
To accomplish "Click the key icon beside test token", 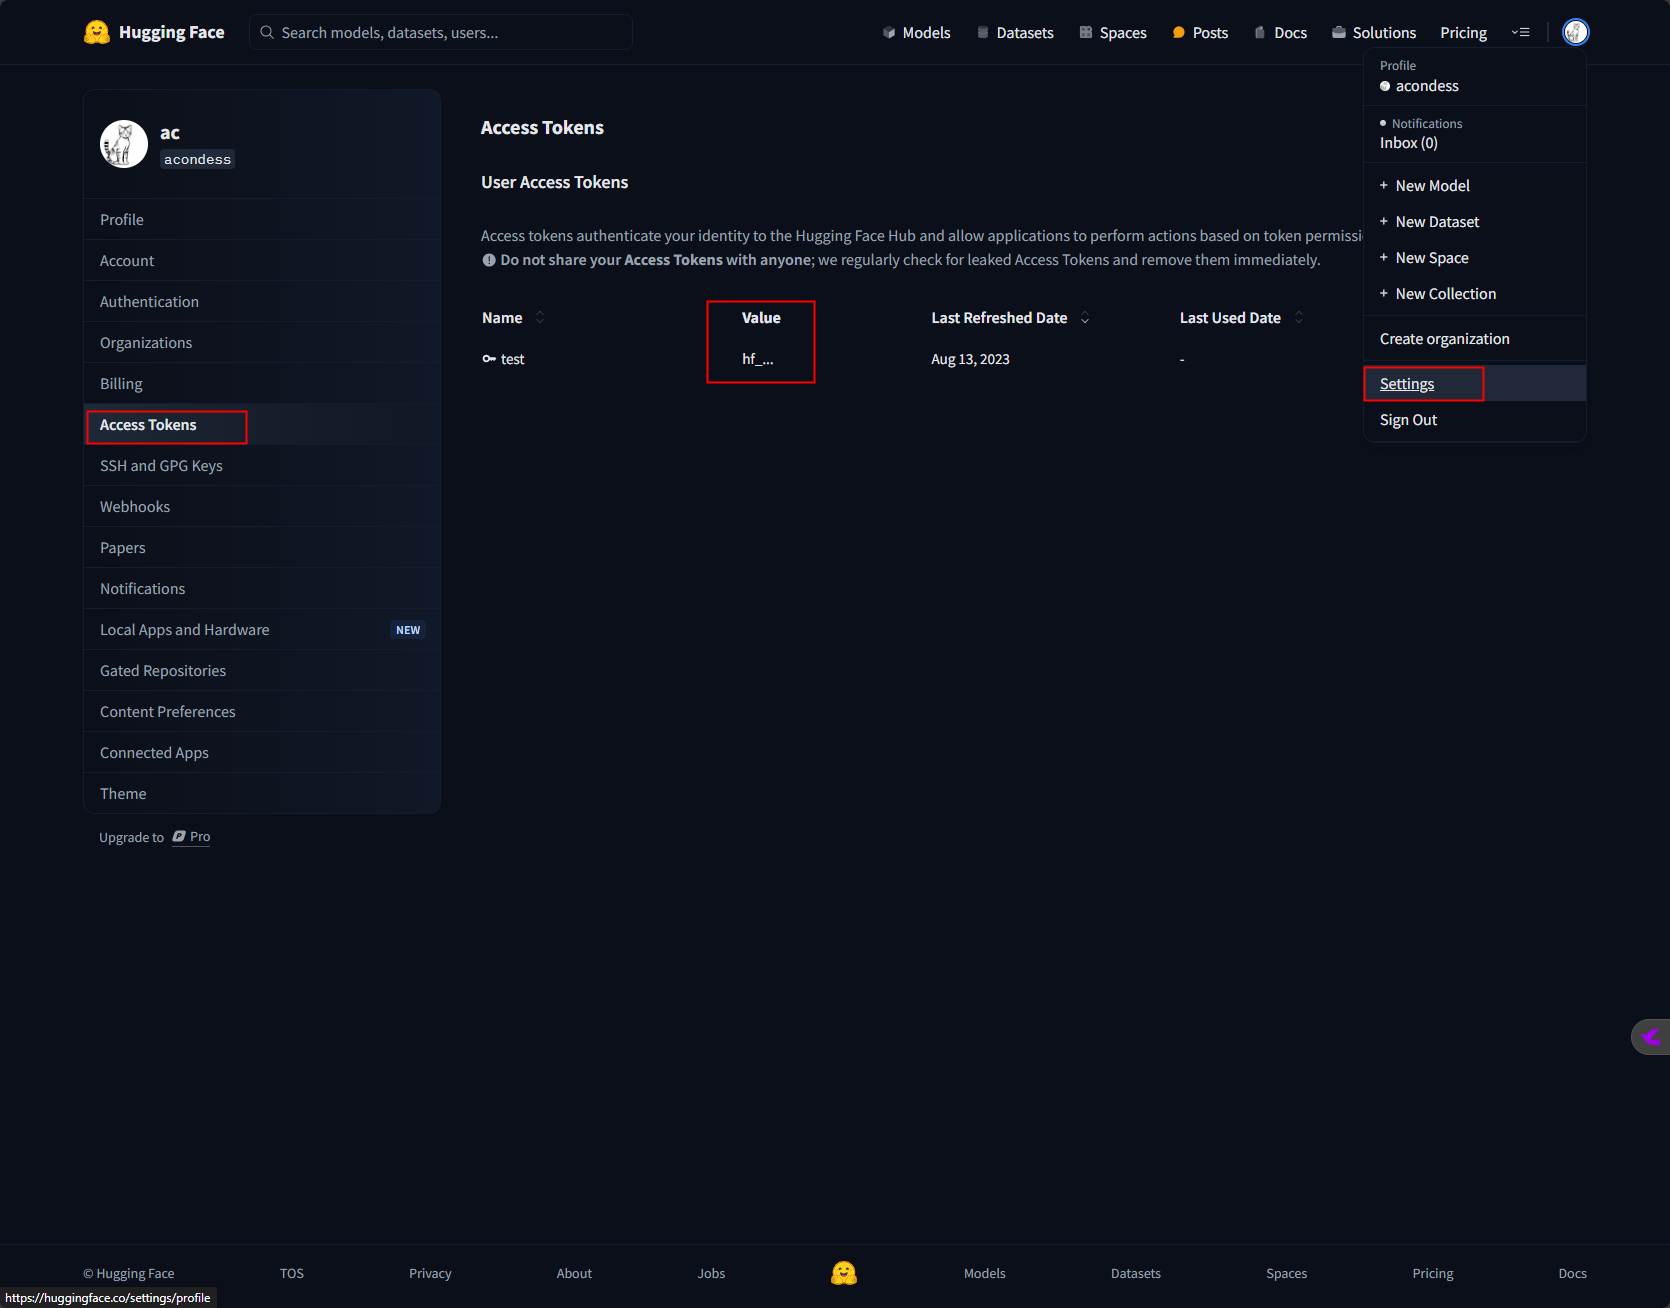I will click(489, 359).
